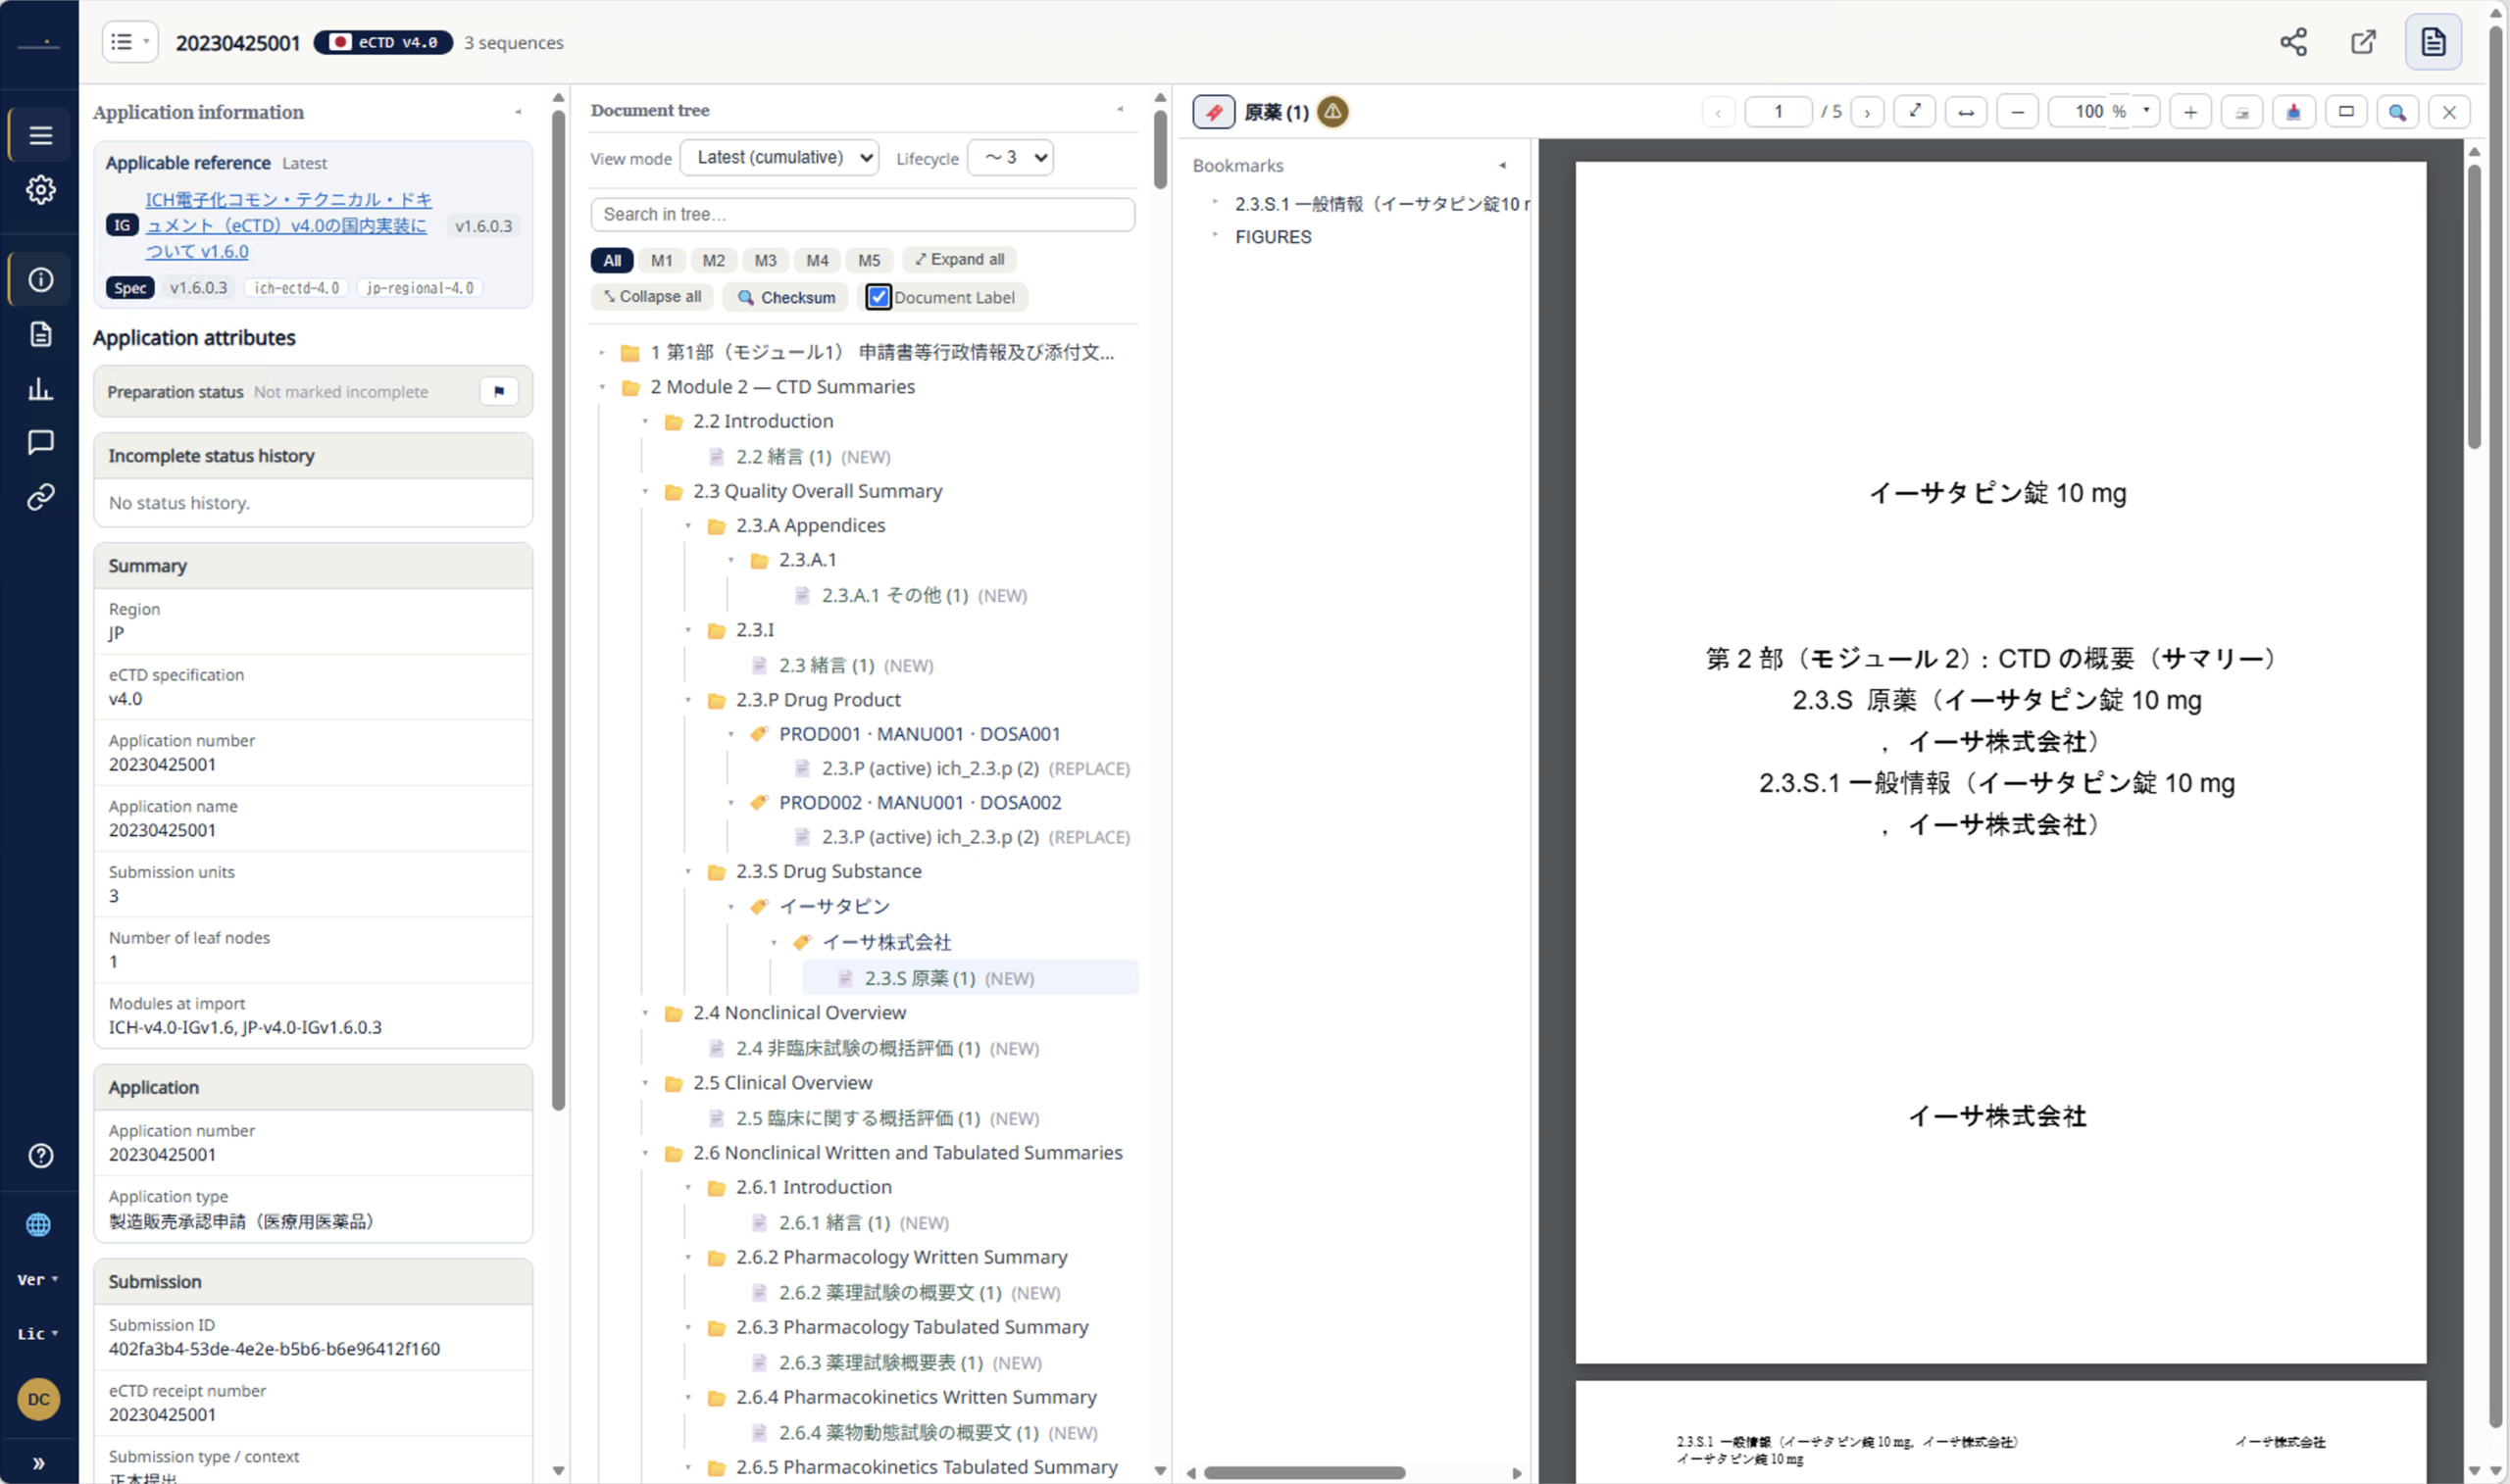
Task: Select 2.4 非臨床試験の概括評価 (1) document
Action: (858, 1048)
